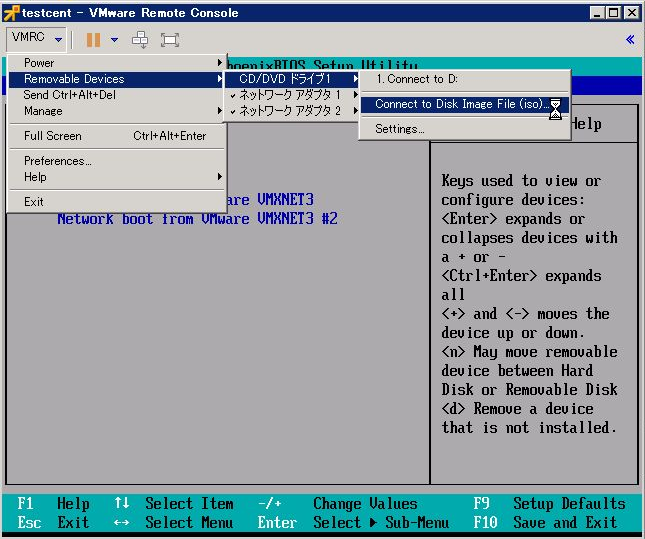Open CD/DVD drive Settings... entry
645x539 pixels.
(x=400, y=129)
